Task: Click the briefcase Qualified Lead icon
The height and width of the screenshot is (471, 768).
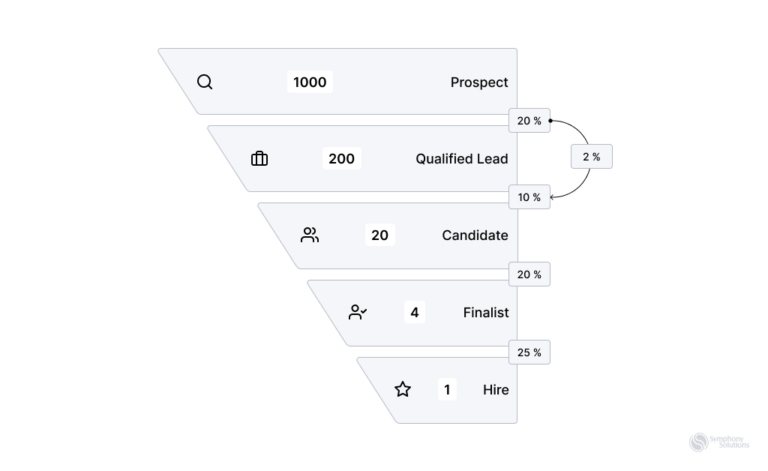Action: [x=259, y=158]
